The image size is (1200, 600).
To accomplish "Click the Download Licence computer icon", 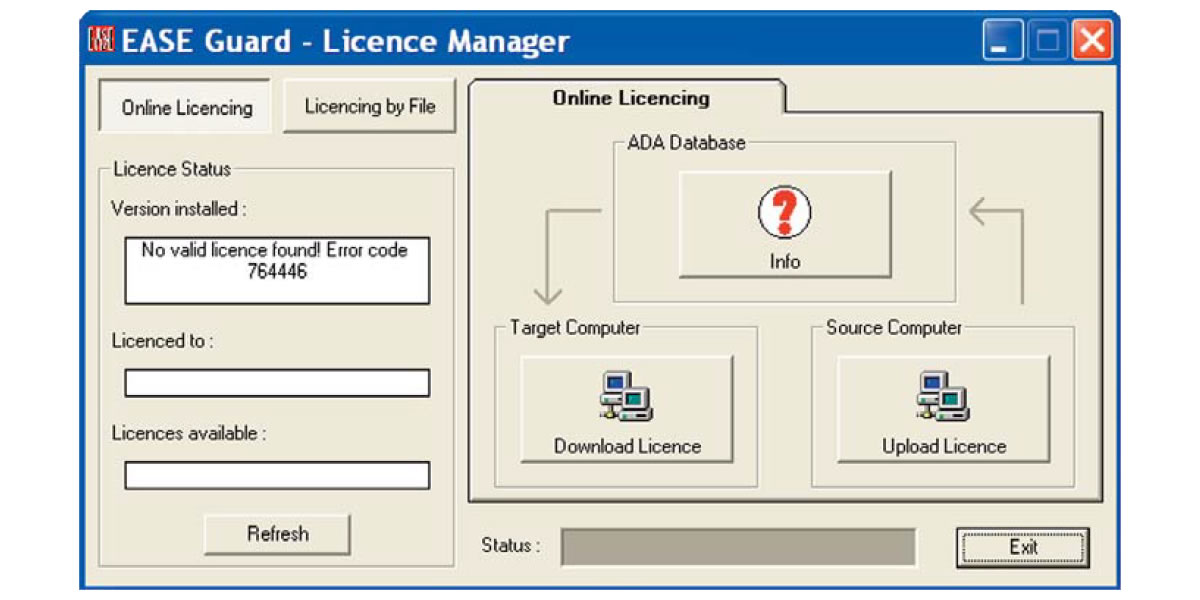I will (x=627, y=397).
